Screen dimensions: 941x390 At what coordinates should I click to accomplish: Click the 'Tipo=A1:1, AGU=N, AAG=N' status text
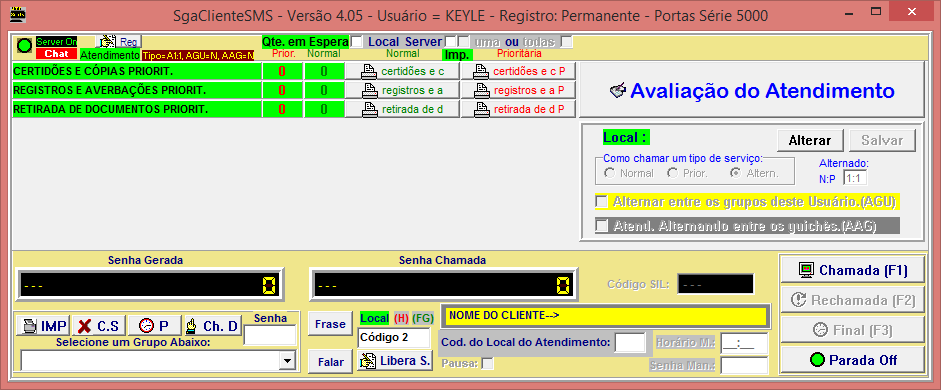click(198, 55)
